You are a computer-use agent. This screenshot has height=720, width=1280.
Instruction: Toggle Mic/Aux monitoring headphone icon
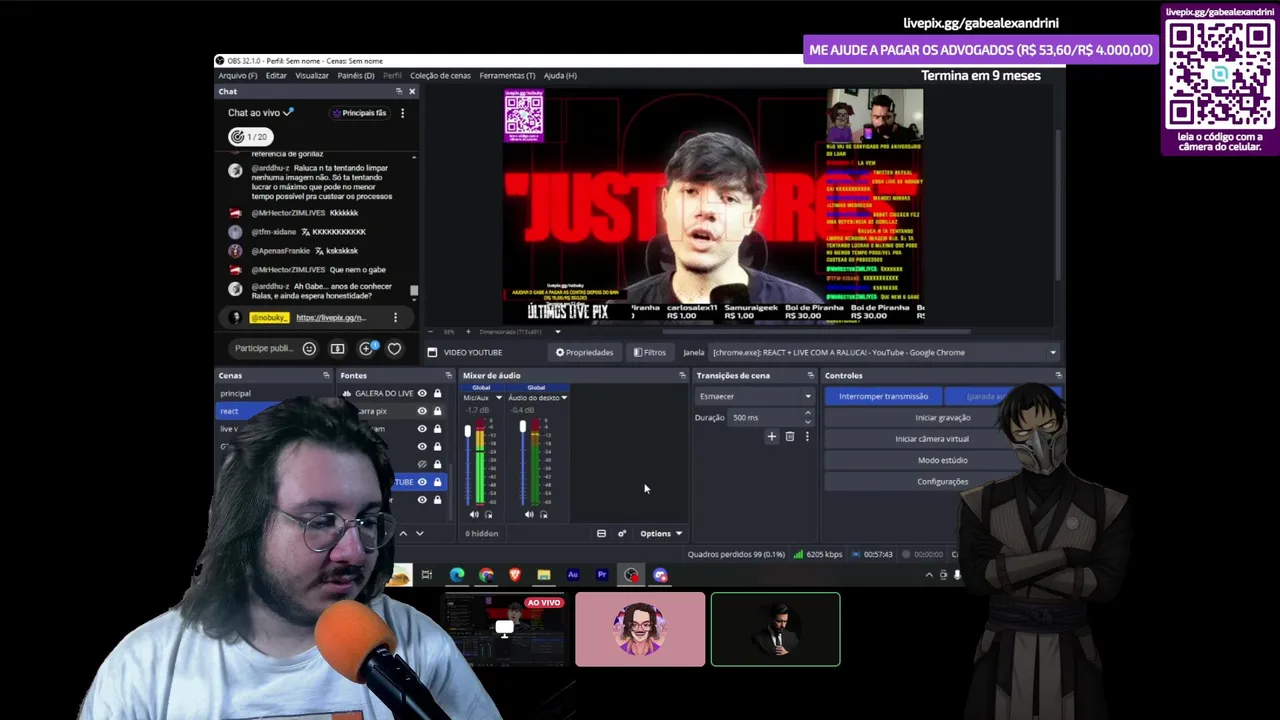[488, 514]
